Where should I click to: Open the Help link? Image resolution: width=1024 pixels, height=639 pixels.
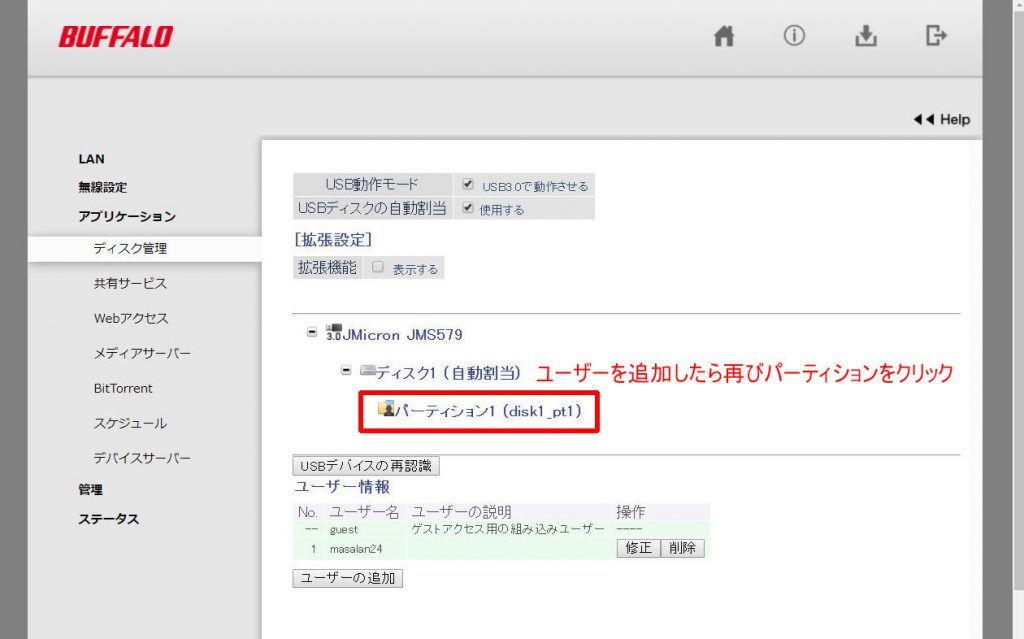941,119
